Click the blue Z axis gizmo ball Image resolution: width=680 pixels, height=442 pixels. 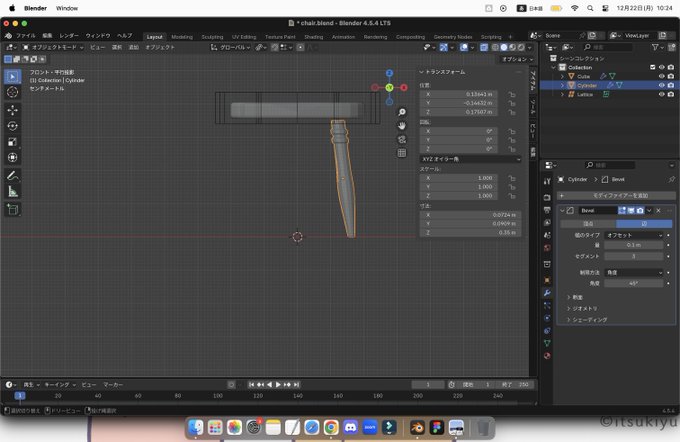point(389,73)
